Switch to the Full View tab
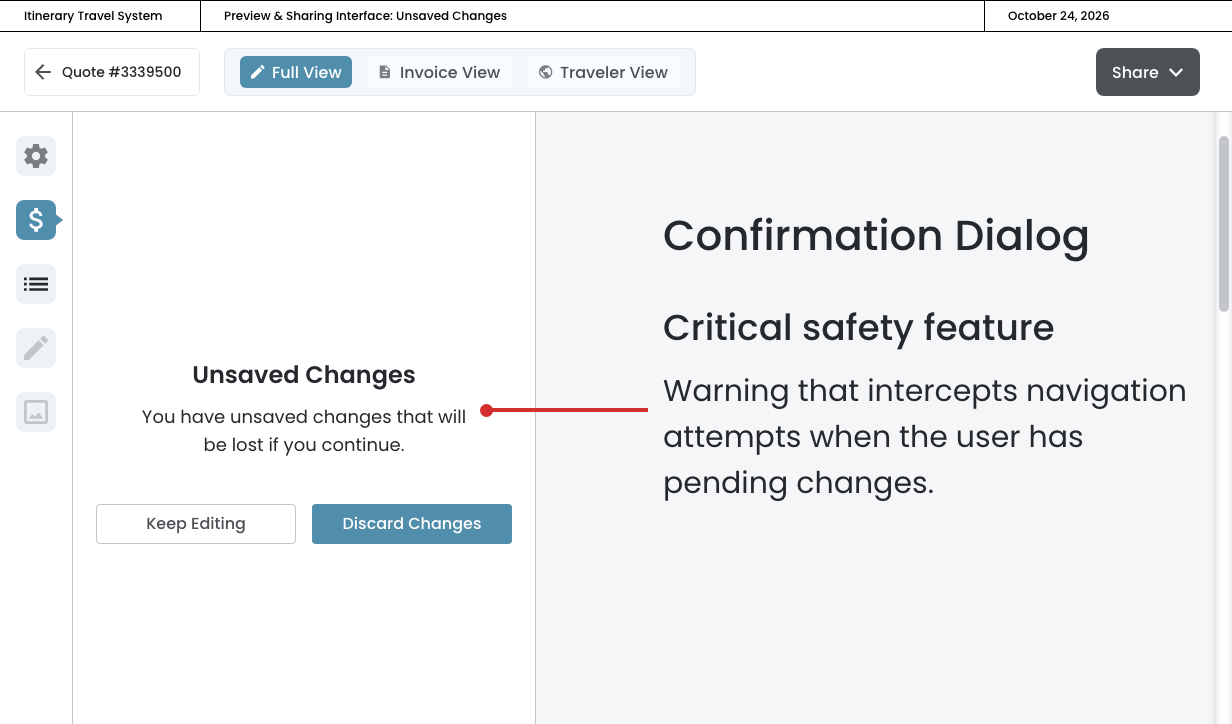Screen dimensions: 1232x724 [296, 72]
